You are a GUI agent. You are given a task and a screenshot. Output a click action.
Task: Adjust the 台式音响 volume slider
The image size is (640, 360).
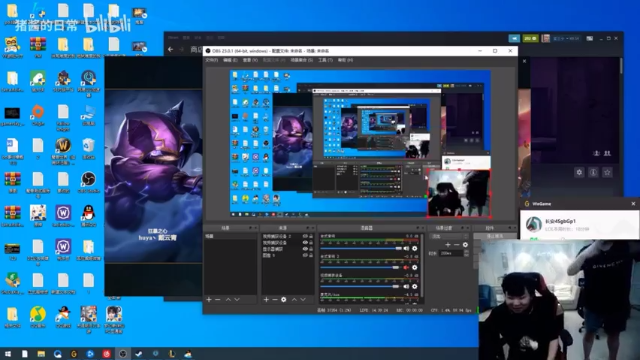[361, 248]
